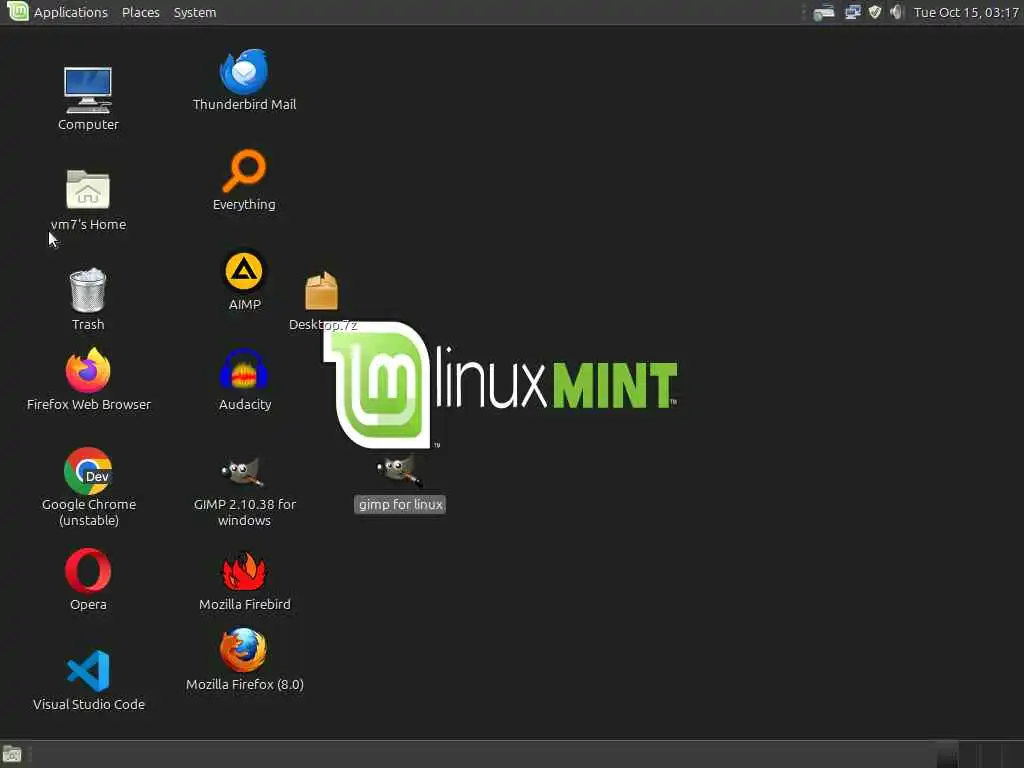The width and height of the screenshot is (1024, 768).
Task: Click the show desktop button in bottom panel
Action: [x=12, y=755]
